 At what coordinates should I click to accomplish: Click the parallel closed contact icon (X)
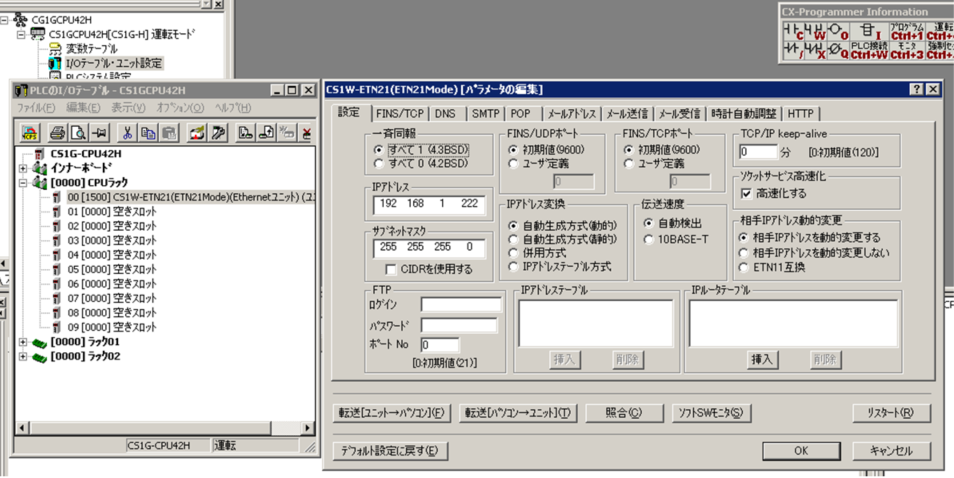coord(815,50)
